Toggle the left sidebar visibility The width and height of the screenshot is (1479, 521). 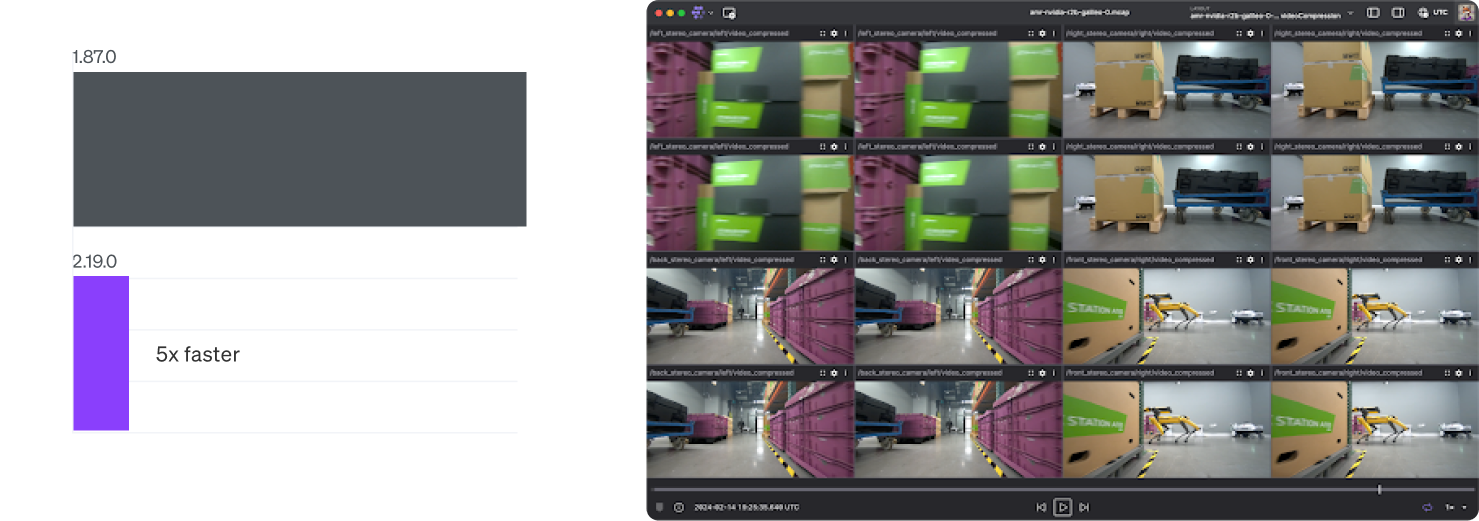point(1373,13)
